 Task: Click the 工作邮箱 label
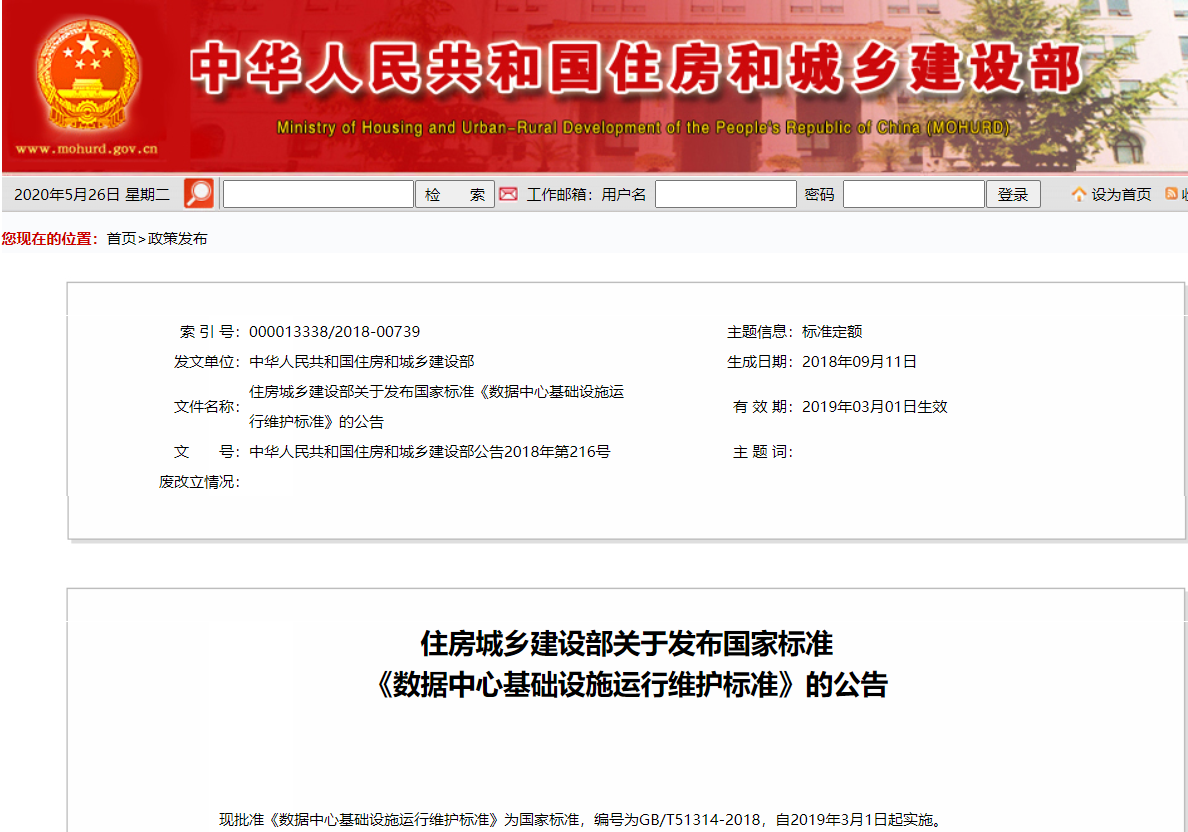557,195
